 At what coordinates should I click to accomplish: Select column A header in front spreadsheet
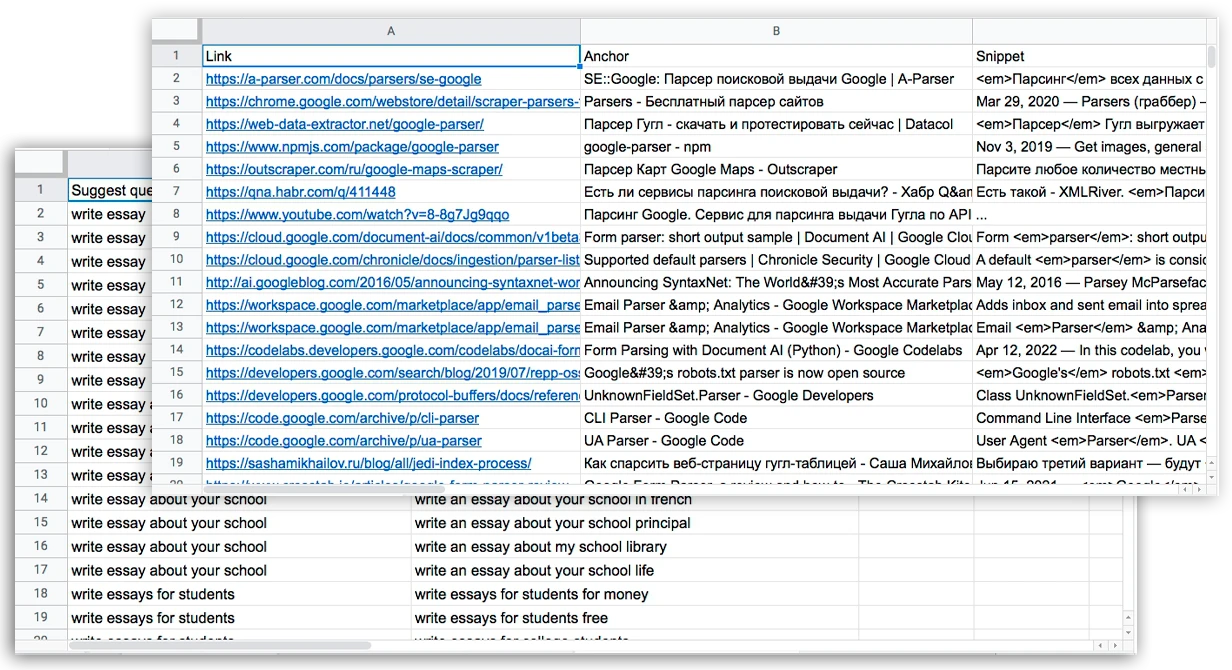[x=391, y=31]
